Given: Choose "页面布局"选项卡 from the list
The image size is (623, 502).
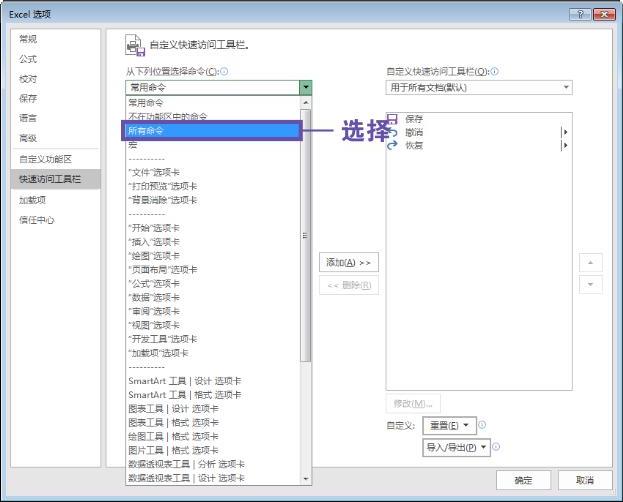Looking at the screenshot, I should pos(213,269).
